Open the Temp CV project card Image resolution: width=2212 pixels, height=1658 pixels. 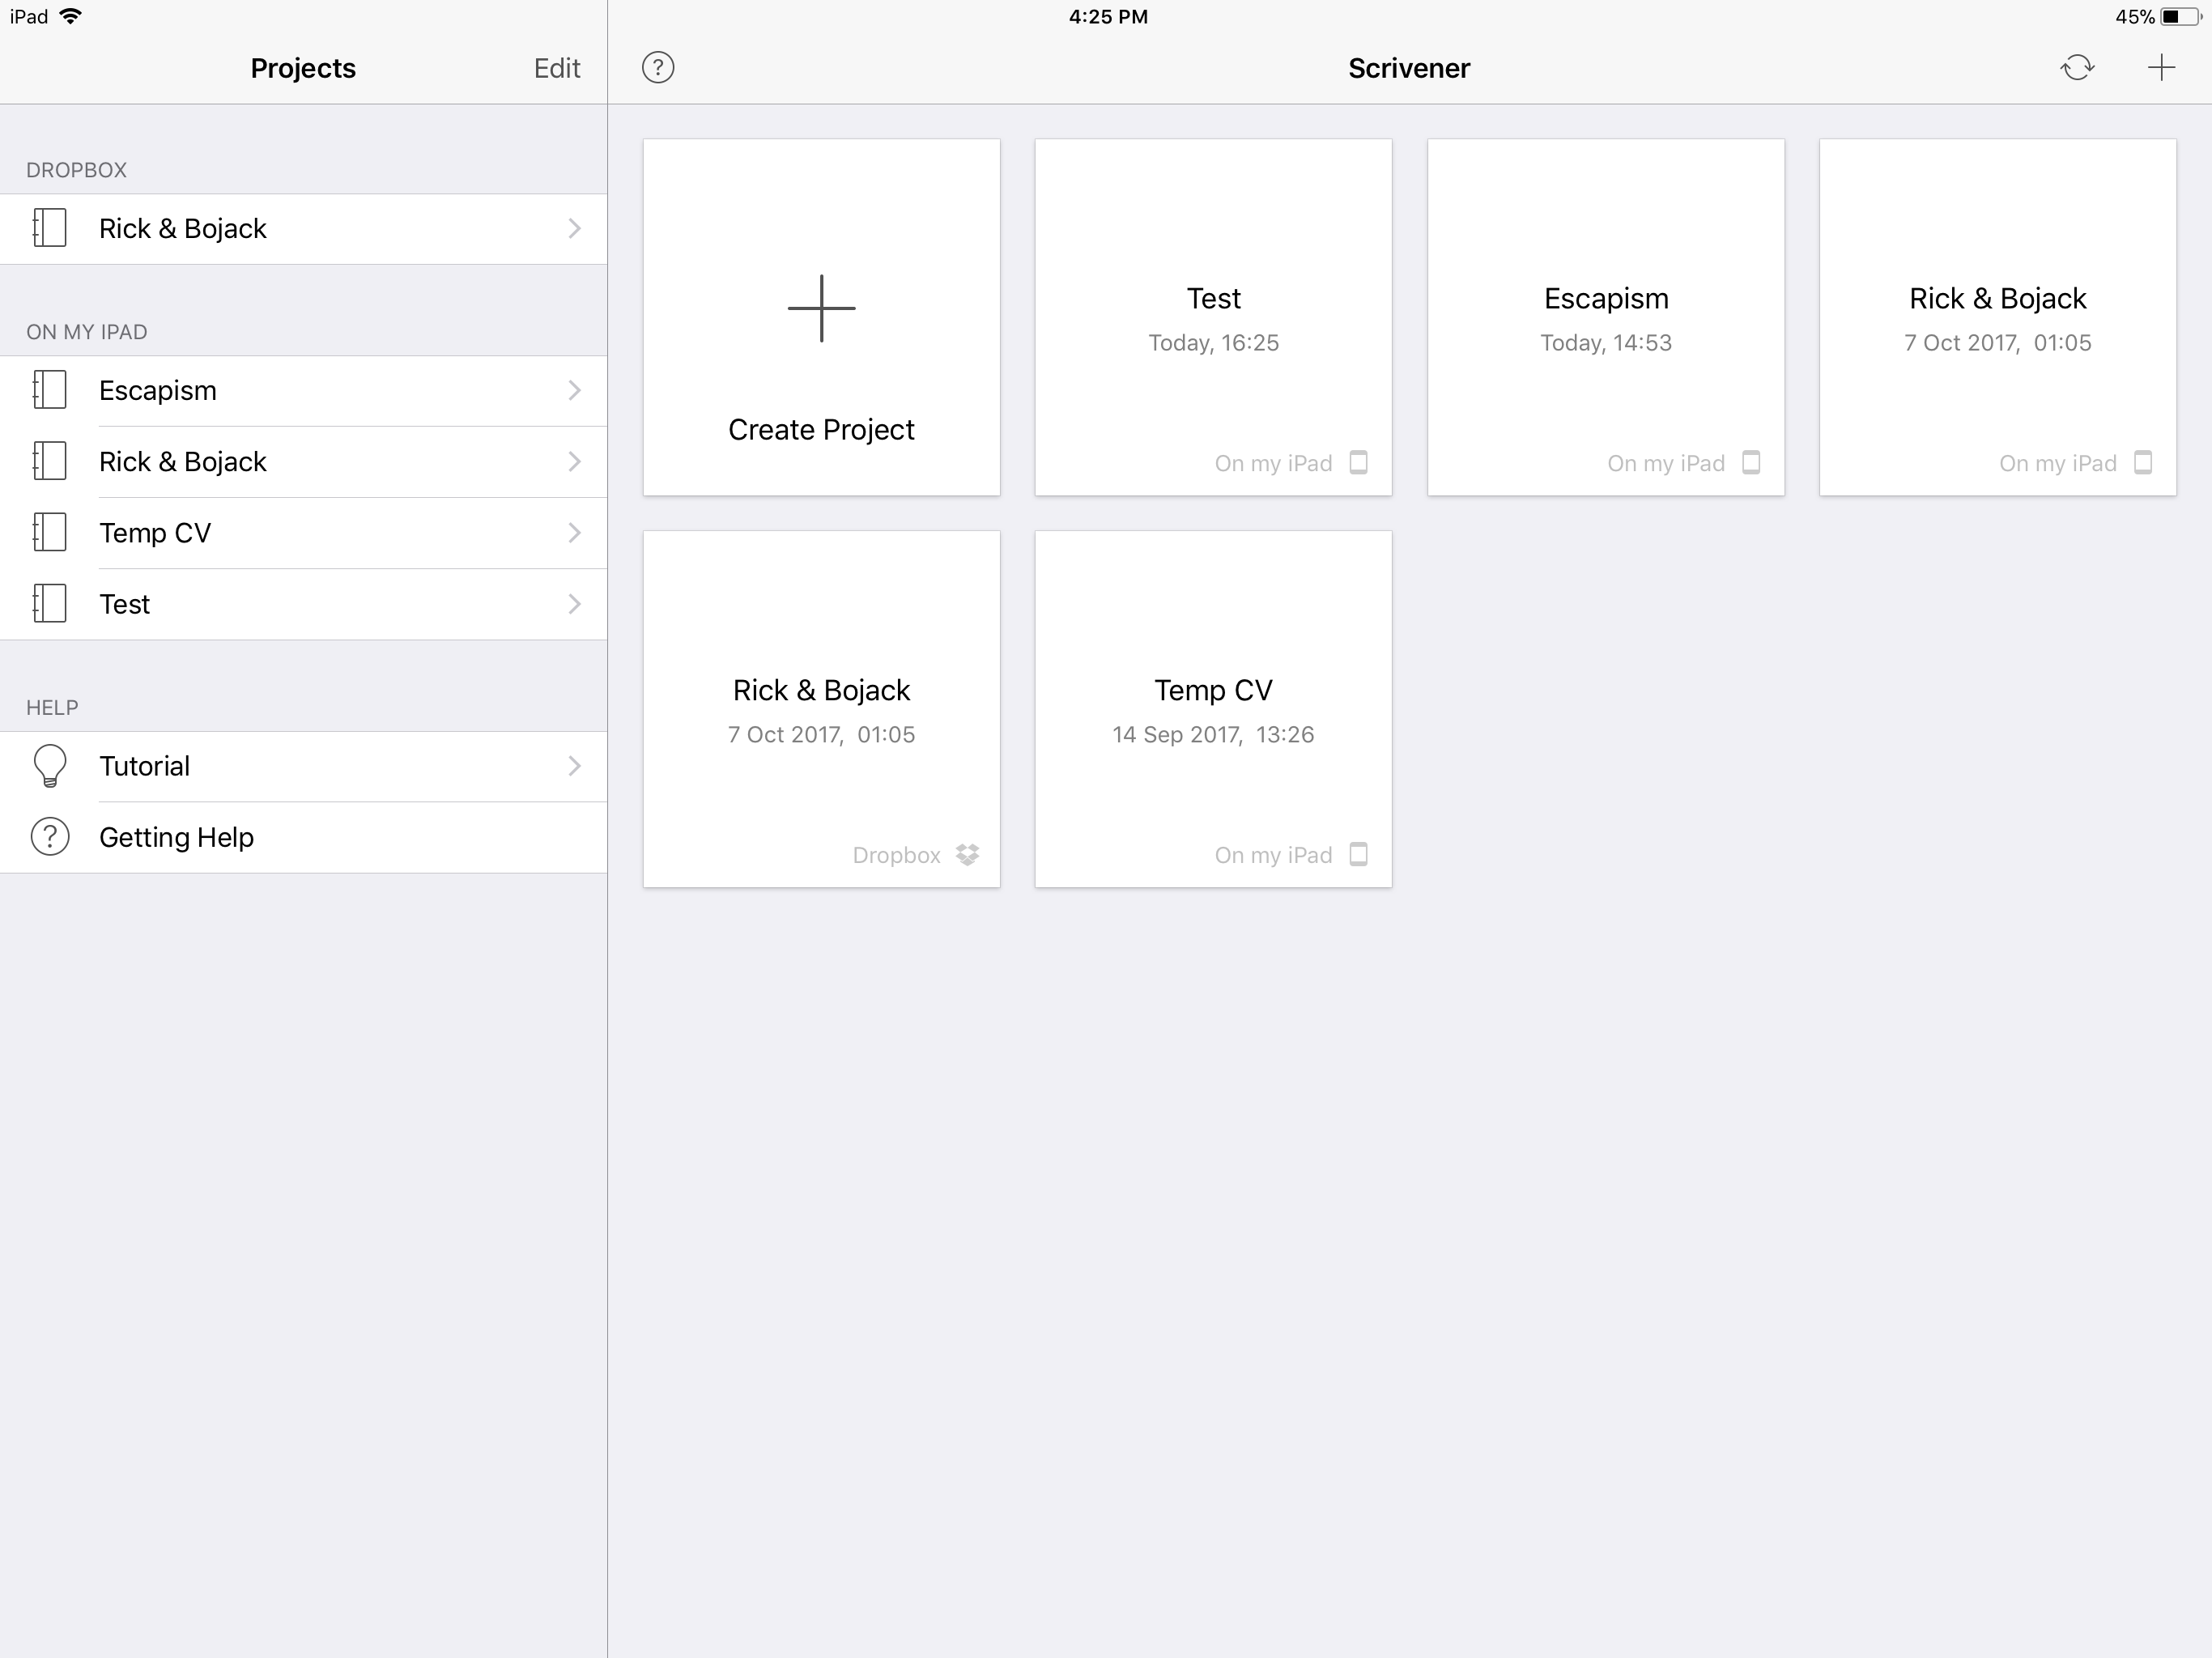click(1213, 709)
